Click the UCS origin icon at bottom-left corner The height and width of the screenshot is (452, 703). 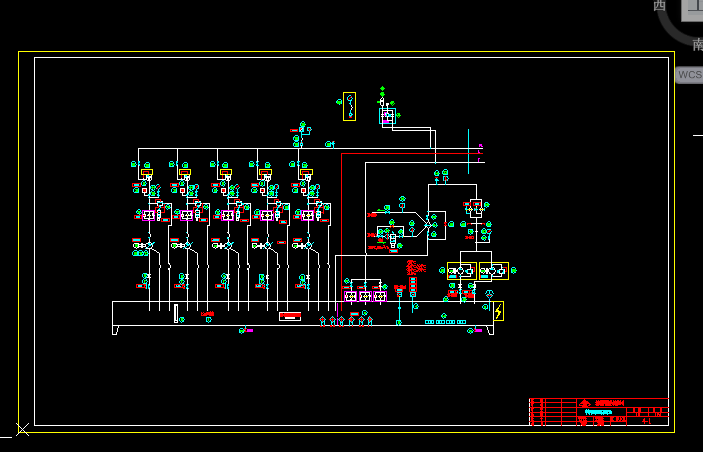click(x=22, y=429)
